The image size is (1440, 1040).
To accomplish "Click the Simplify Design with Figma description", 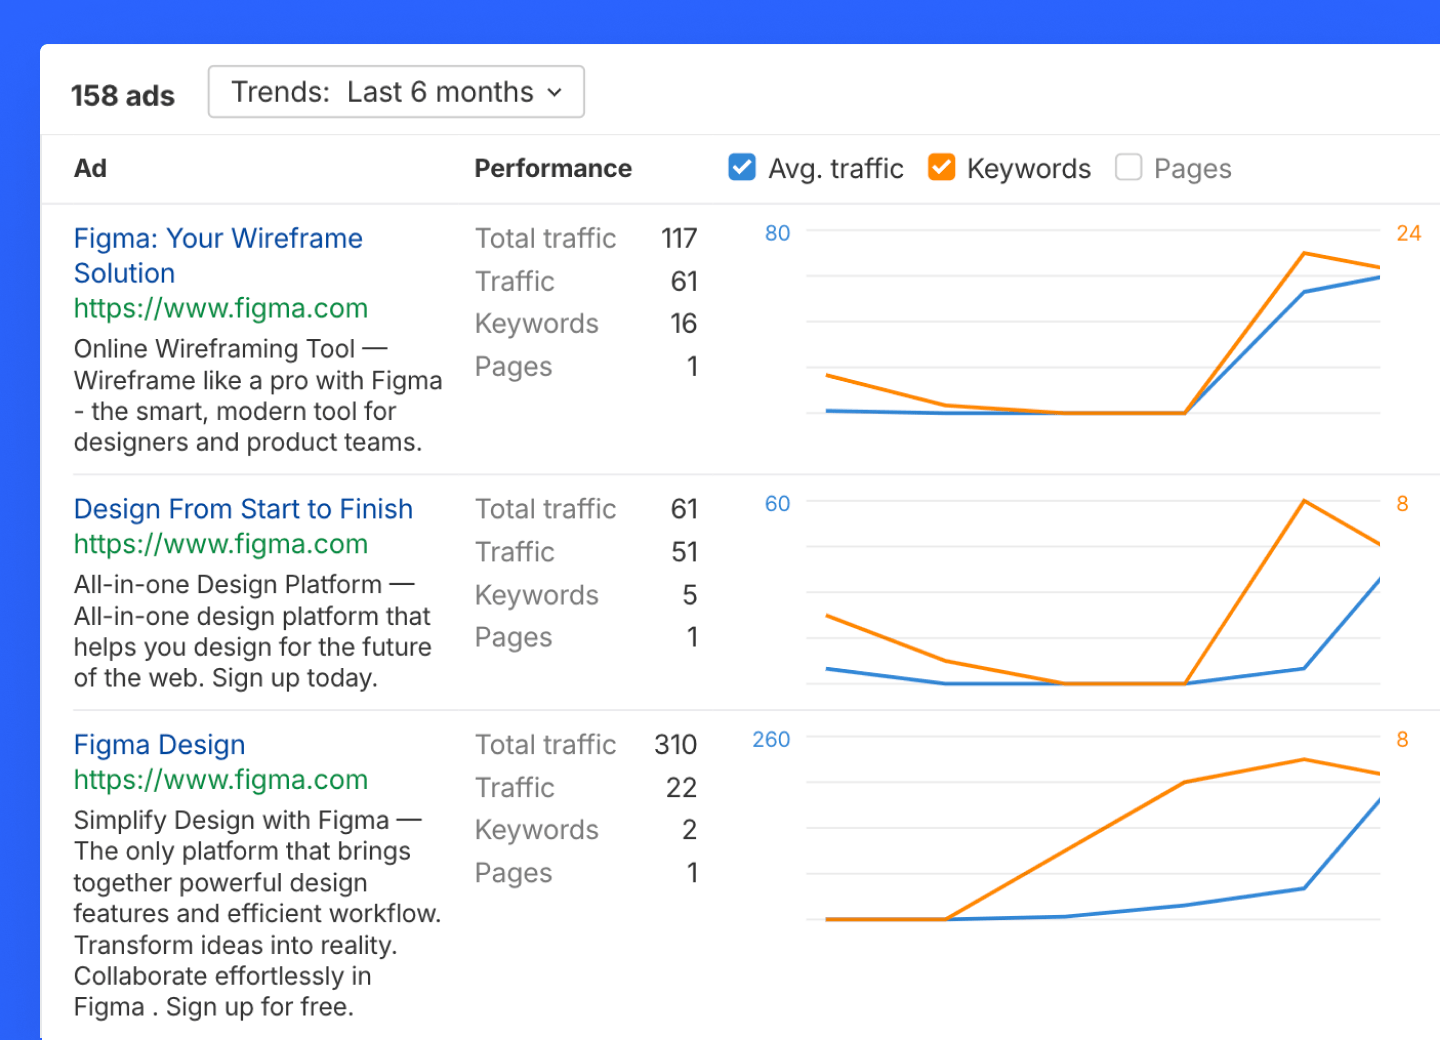I will pyautogui.click(x=257, y=913).
